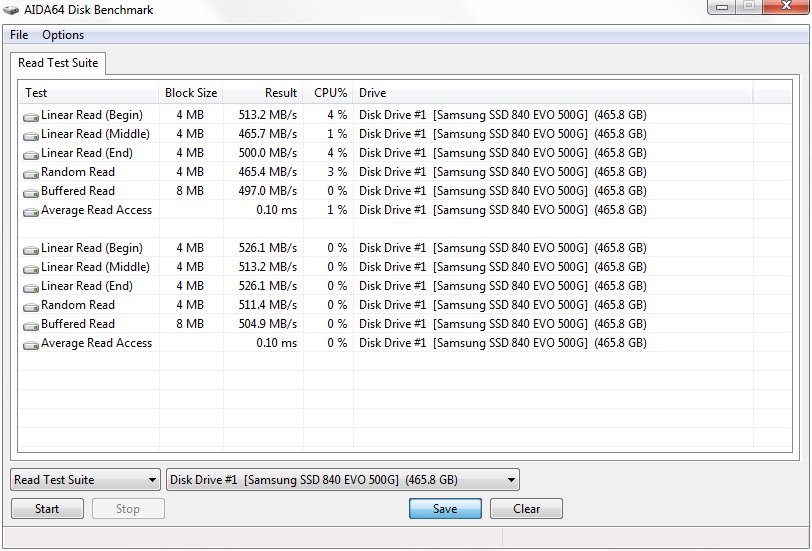Click the 8 MB block size in 504.9 MB/s row
Screen dimensions: 812x551
(190, 324)
